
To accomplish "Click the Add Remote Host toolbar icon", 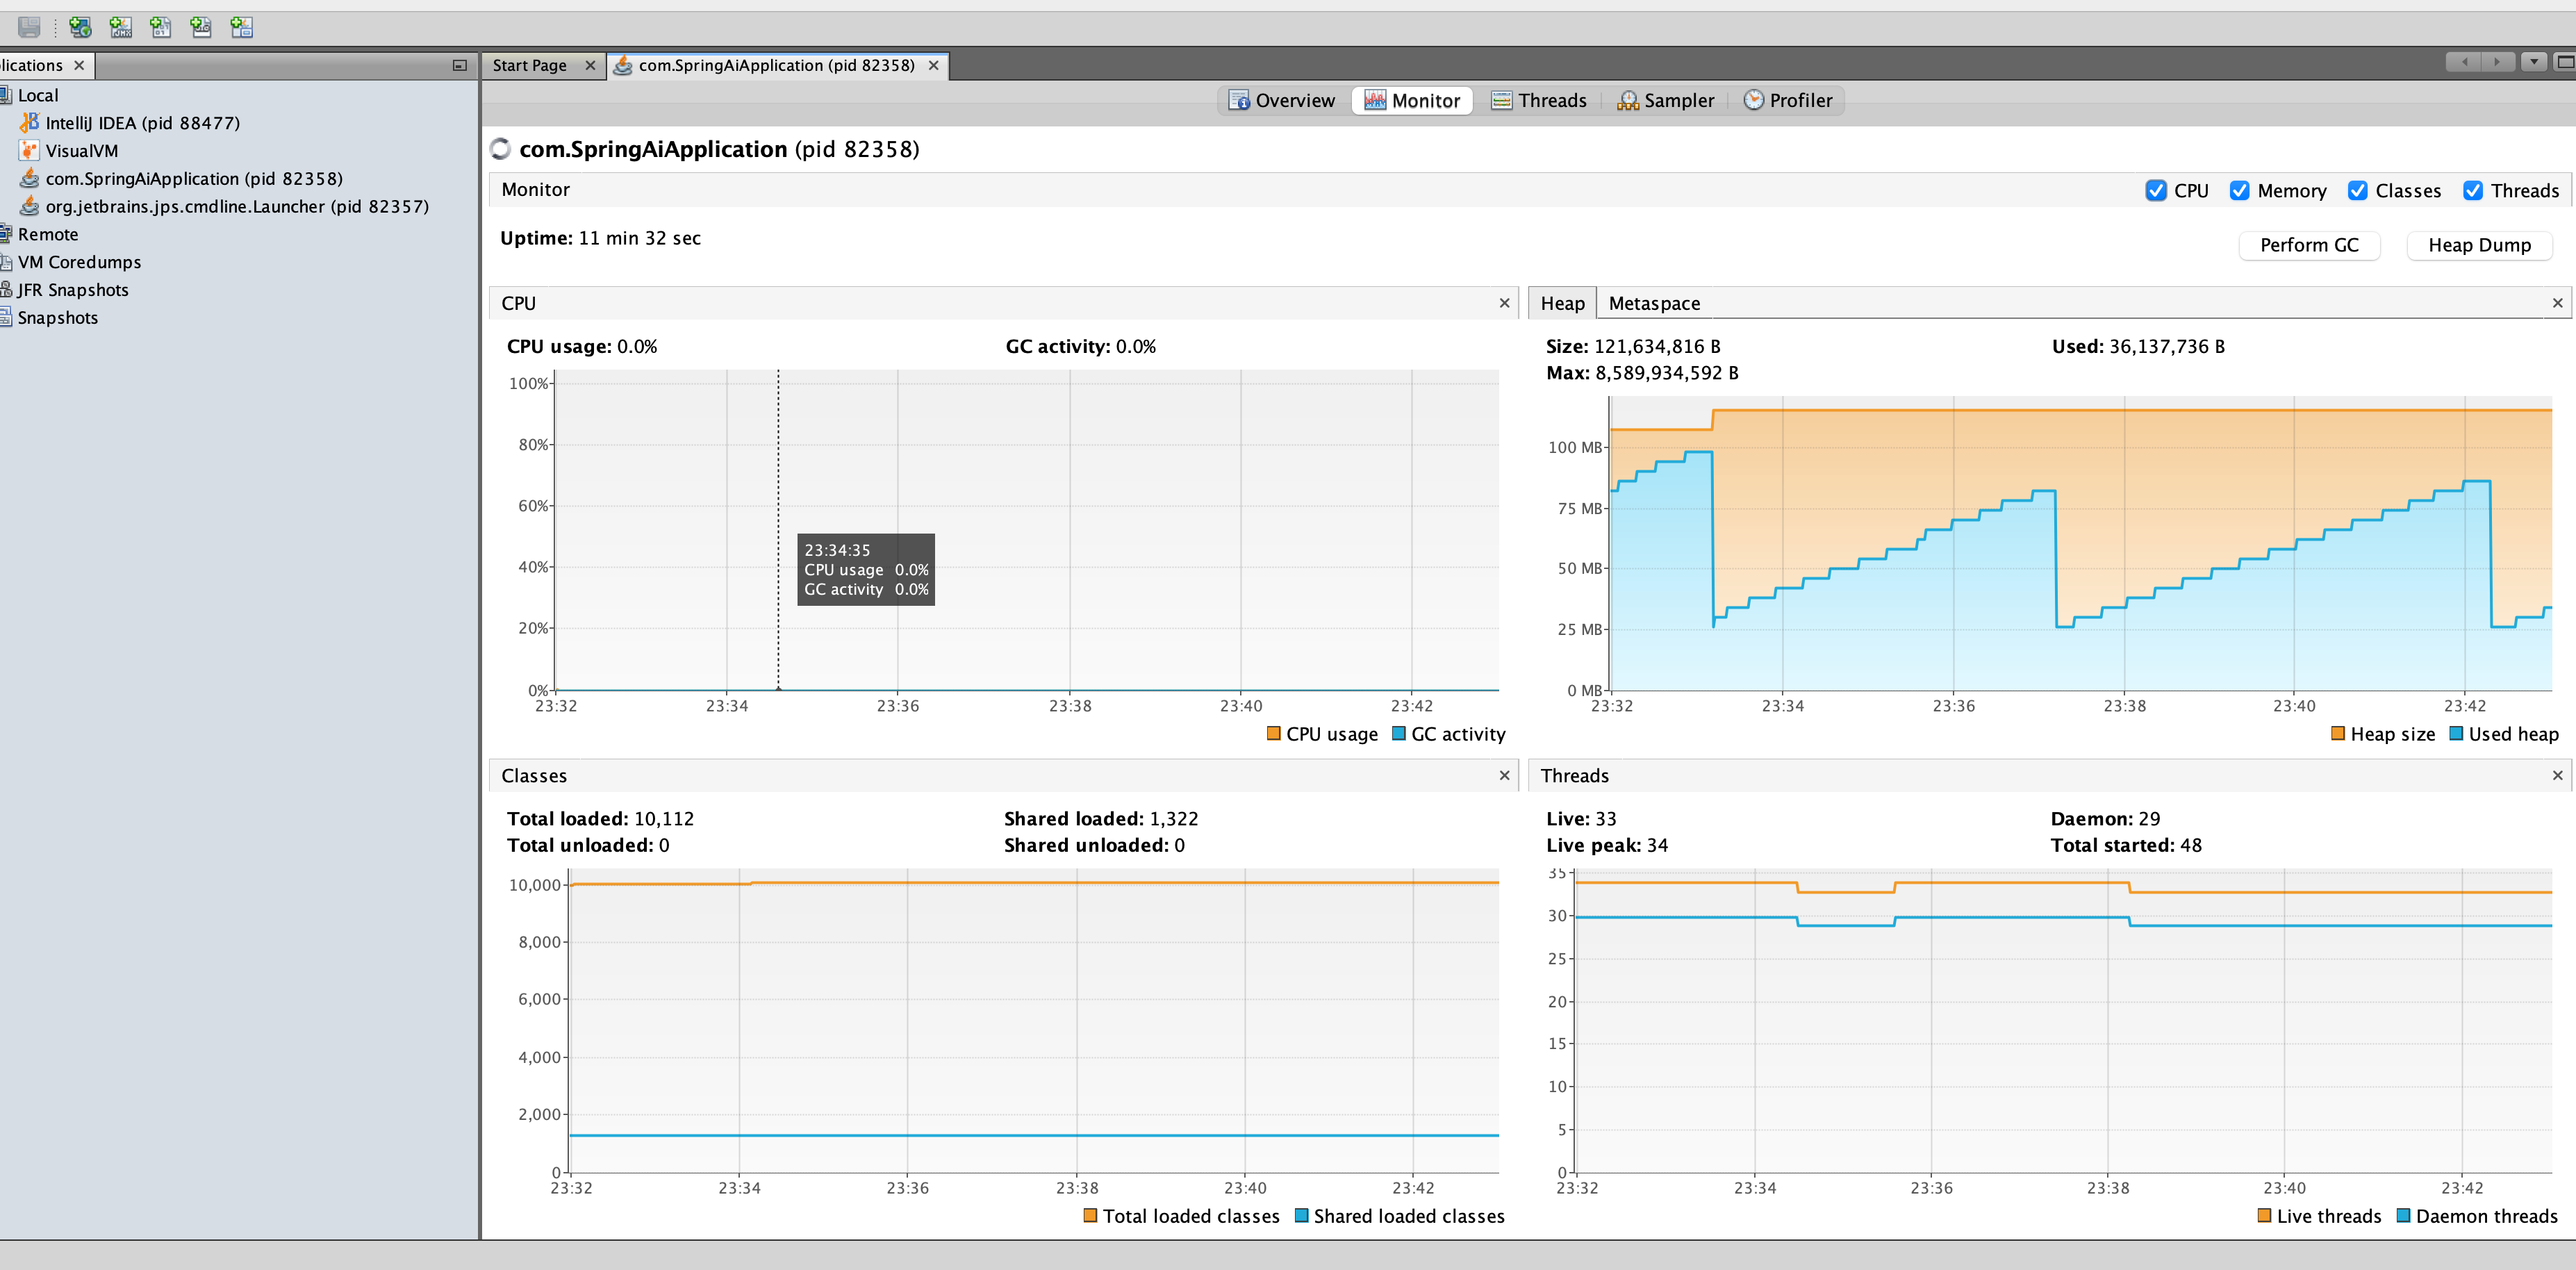I will click(80, 27).
